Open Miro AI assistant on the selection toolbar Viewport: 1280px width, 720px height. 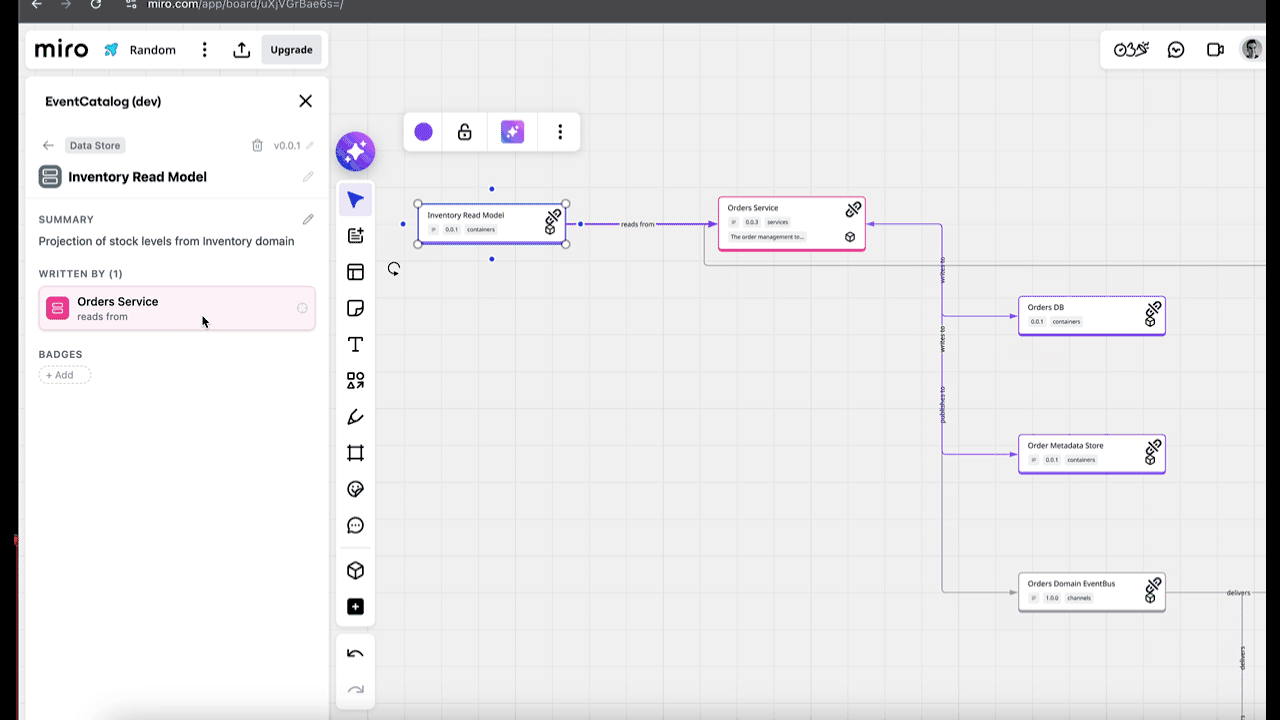tap(512, 131)
